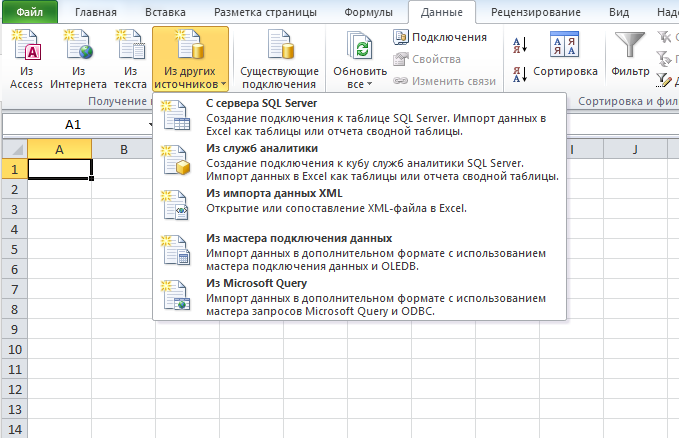
Task: Click the Name Box showing A1
Action: click(72, 125)
